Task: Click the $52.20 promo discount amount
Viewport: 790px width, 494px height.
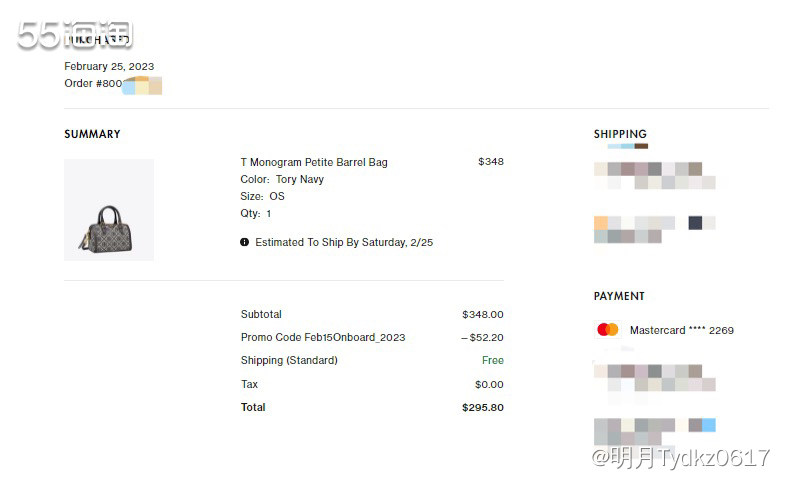Action: click(x=482, y=337)
